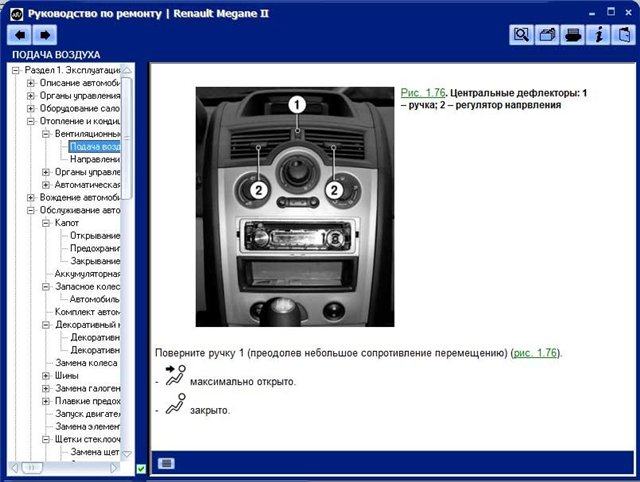Click the tree scroll up arrow
640x482 pixels.
127,71
